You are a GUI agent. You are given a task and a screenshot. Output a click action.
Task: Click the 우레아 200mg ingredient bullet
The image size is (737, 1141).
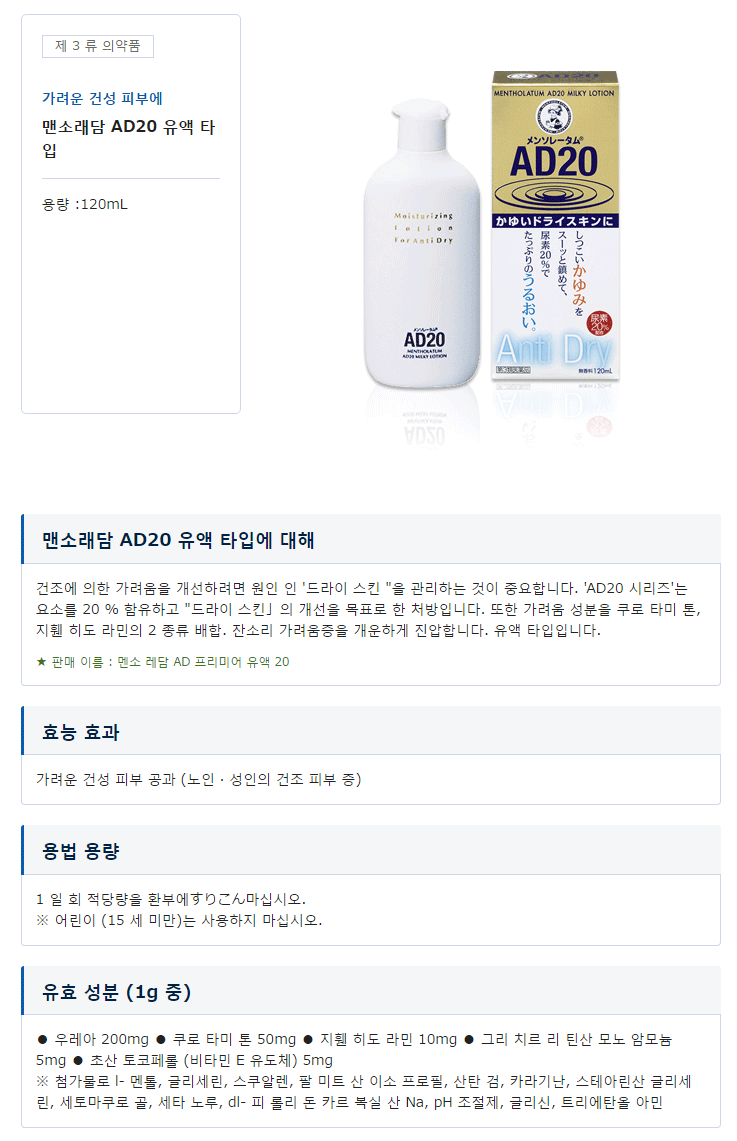(93, 1039)
